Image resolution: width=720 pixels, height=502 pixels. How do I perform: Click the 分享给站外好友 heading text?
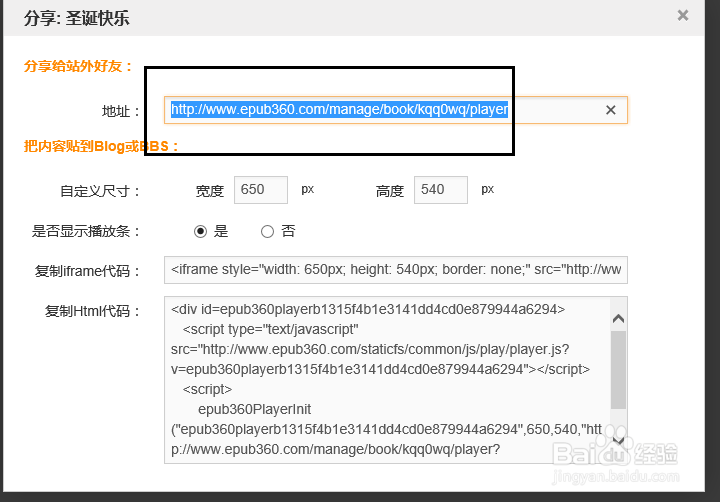click(78, 66)
